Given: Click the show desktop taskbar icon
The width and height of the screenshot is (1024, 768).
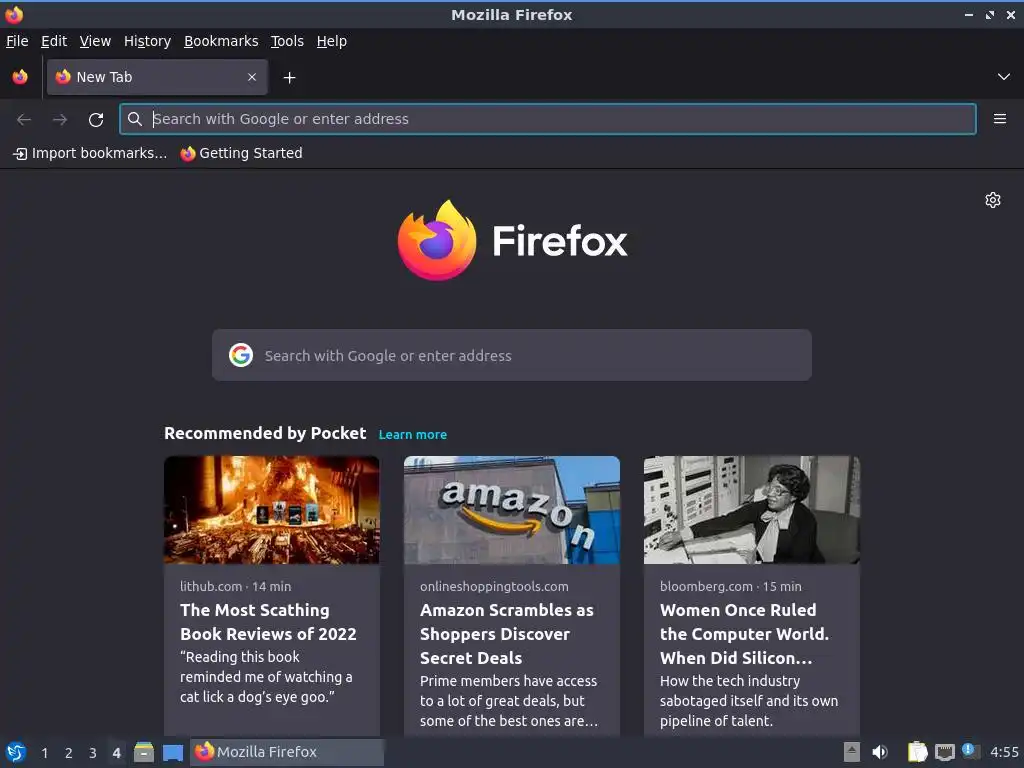Looking at the screenshot, I should pyautogui.click(x=173, y=752).
